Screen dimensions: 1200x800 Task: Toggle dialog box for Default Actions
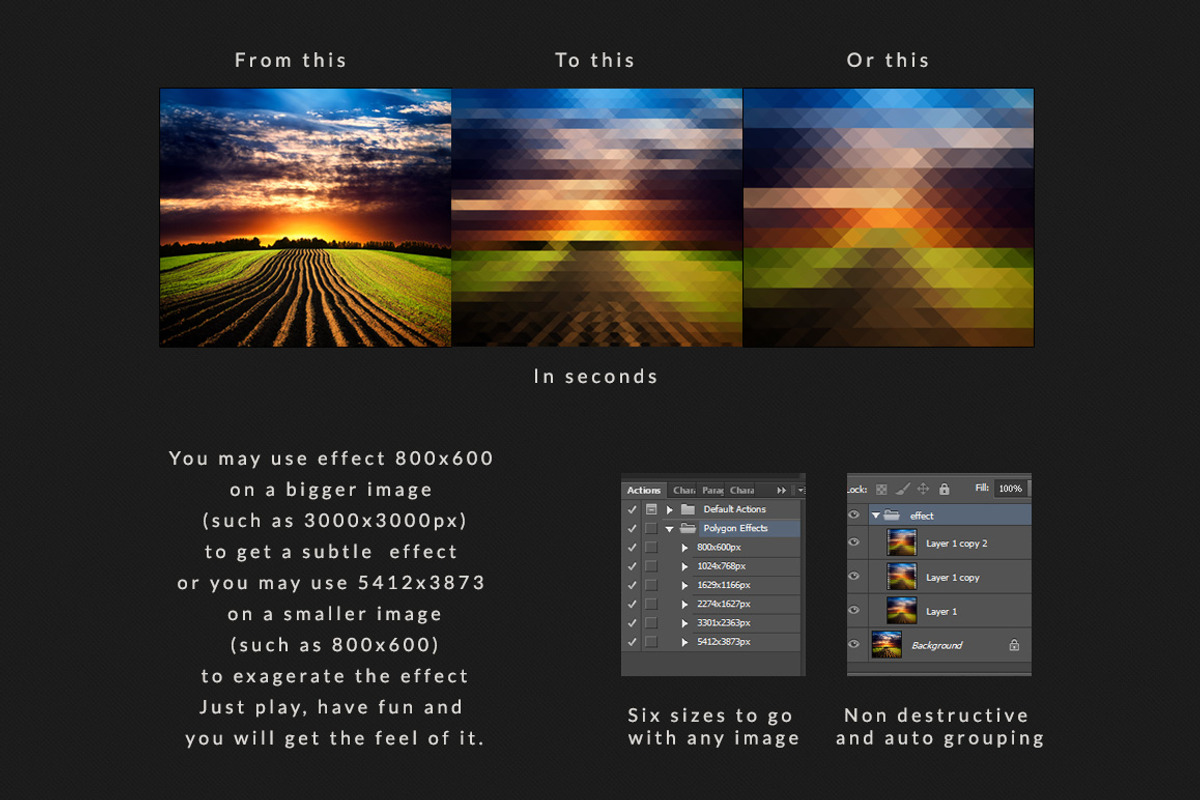tap(651, 509)
